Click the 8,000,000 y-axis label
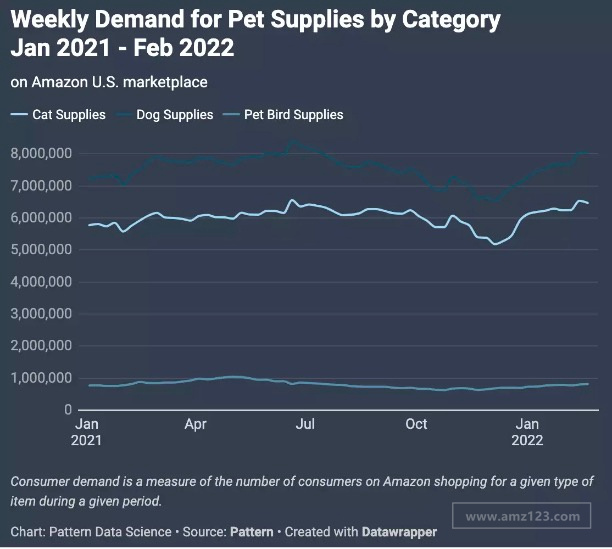Viewport: 612px width, 549px height. tap(42, 154)
